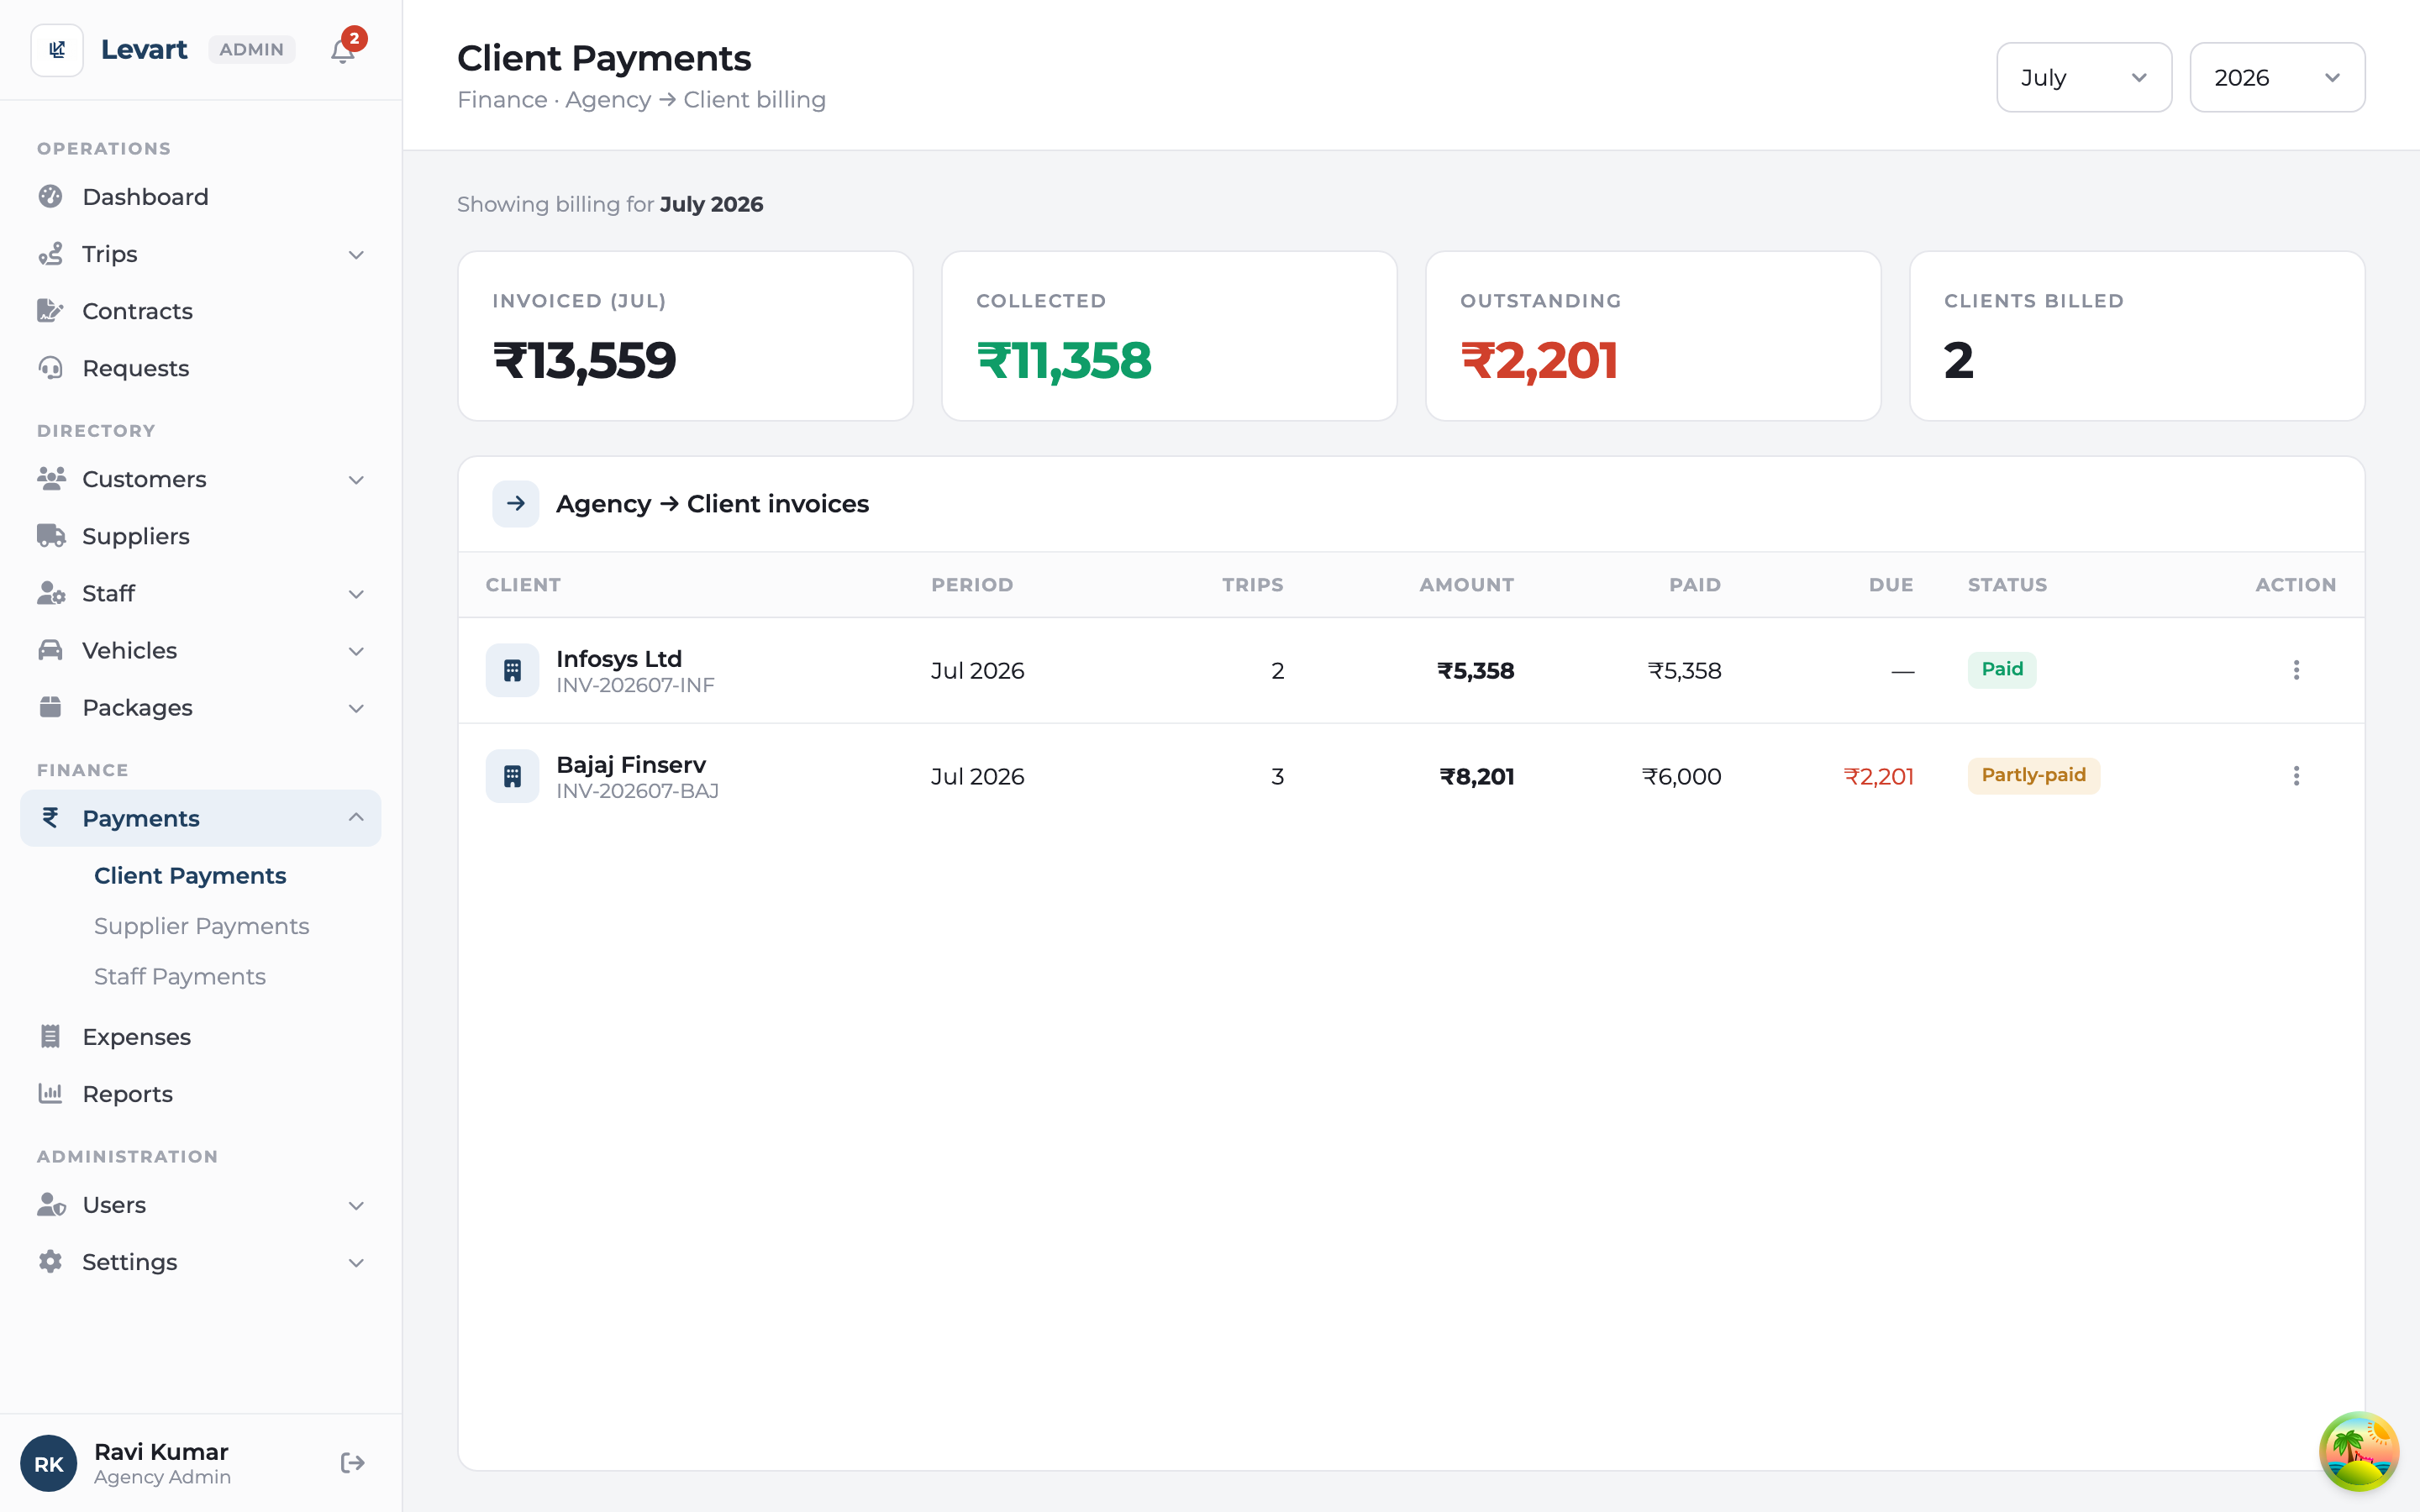This screenshot has height=1512, width=2420.
Task: Click the Outstanding summary card
Action: click(x=1653, y=336)
